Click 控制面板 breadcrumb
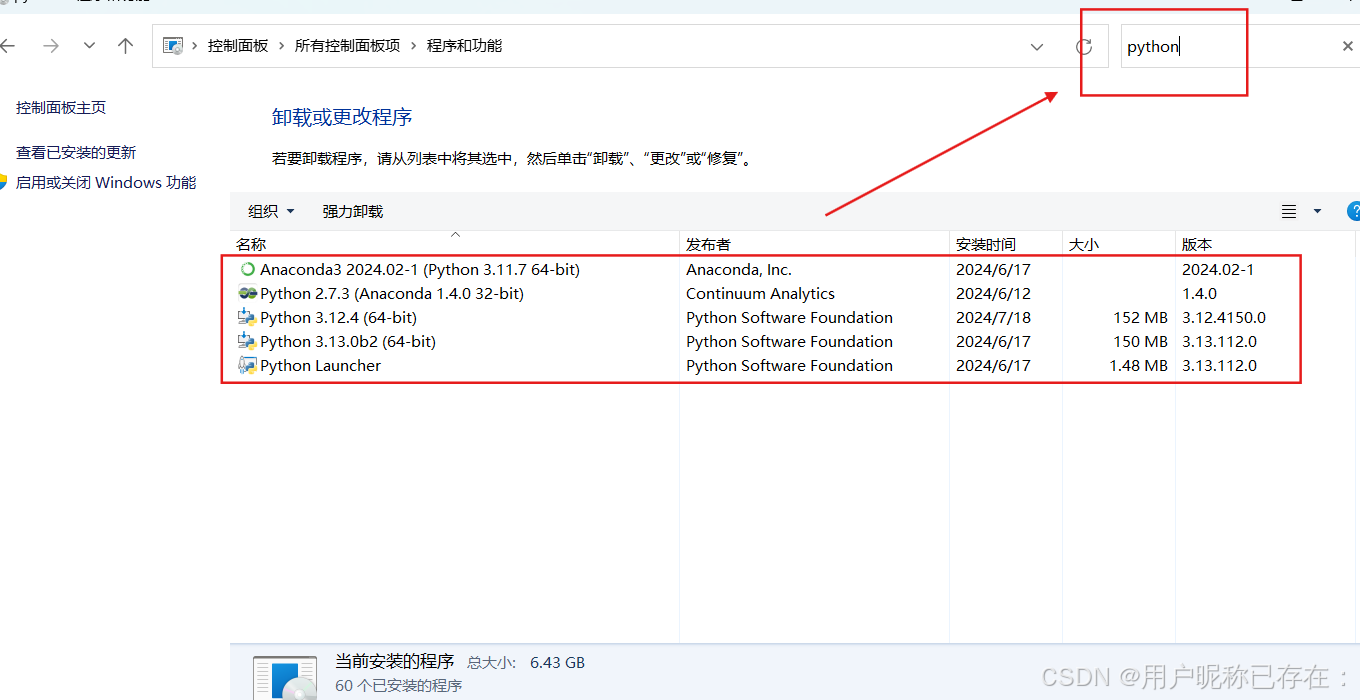Screen dimensions: 1360x700 pyautogui.click(x=238, y=46)
